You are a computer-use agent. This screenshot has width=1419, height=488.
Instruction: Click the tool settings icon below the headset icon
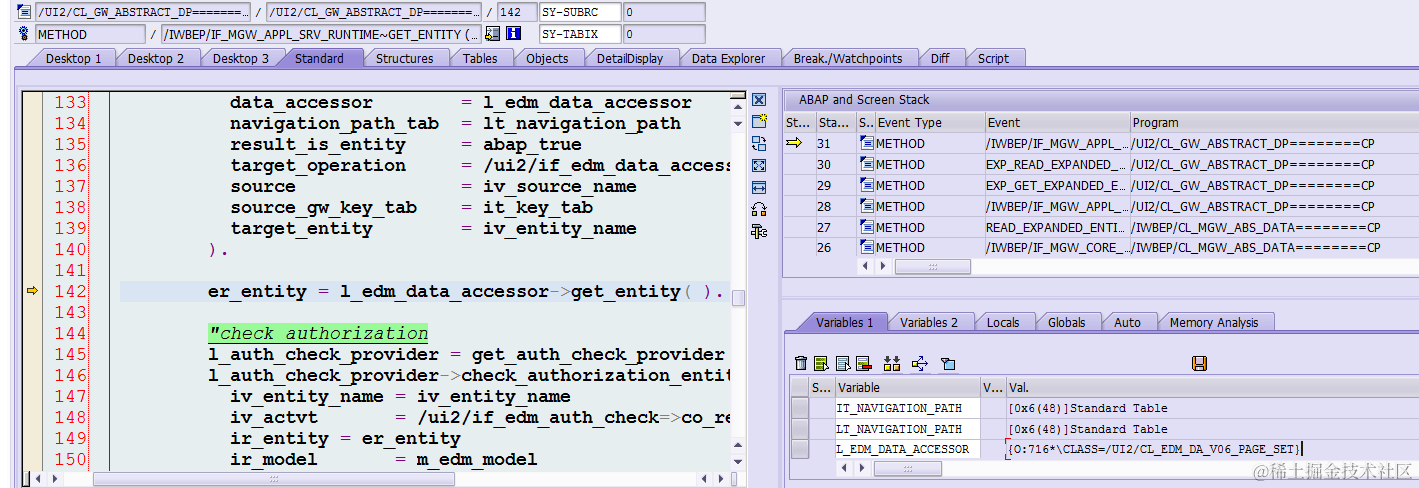[759, 231]
